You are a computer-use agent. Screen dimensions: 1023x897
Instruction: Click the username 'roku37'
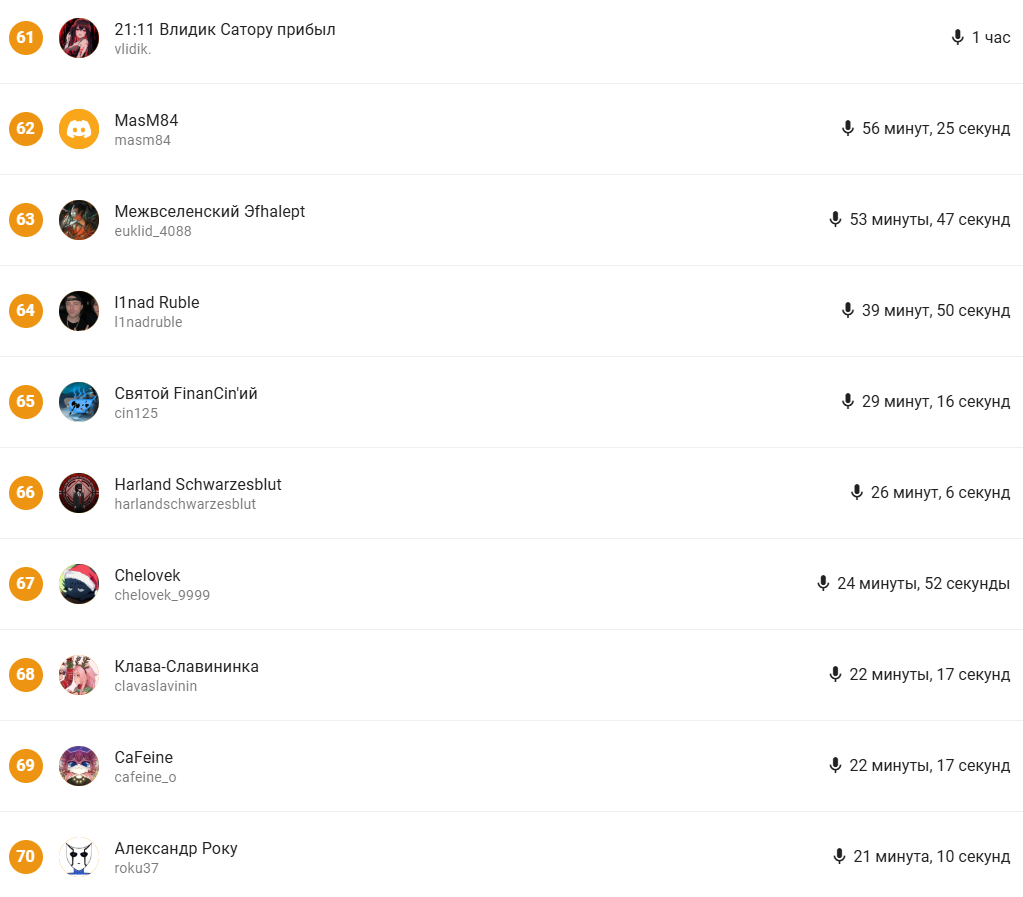point(136,868)
